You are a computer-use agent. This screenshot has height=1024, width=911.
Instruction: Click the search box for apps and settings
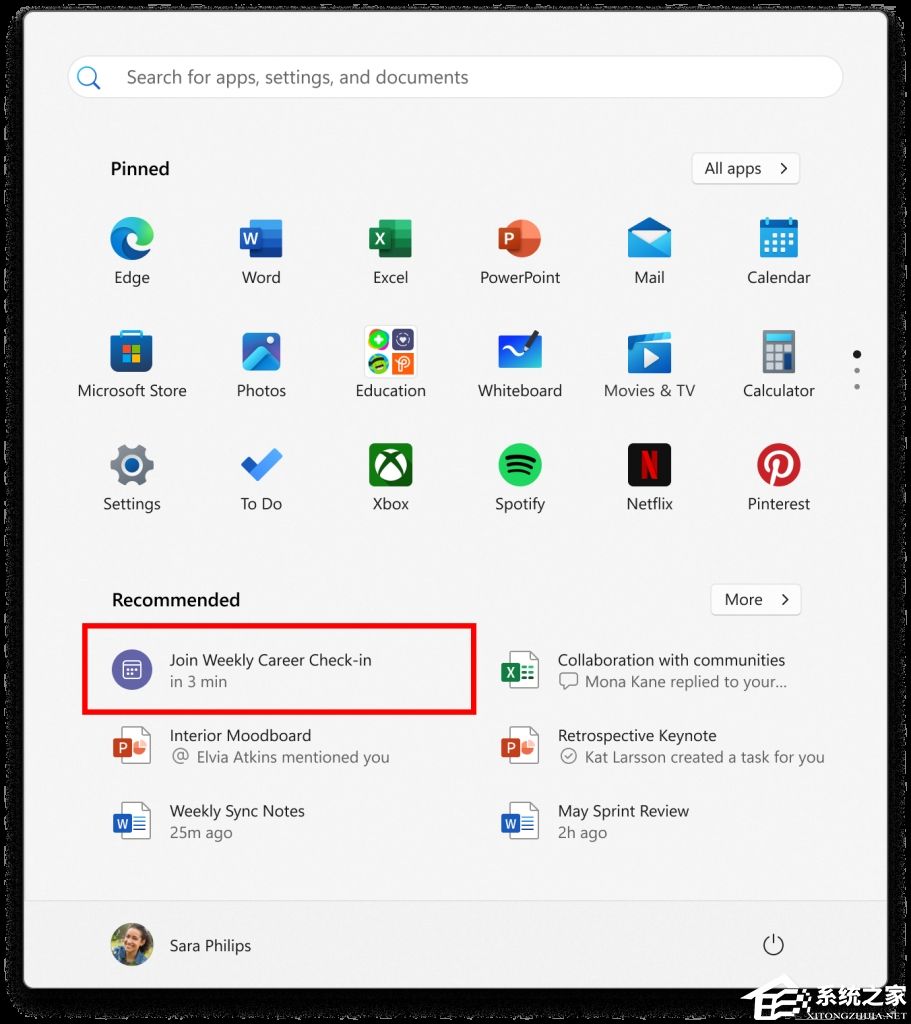pos(455,77)
